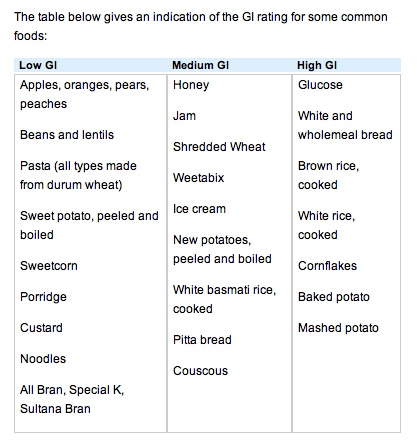Click the Glucose entry
The height and width of the screenshot is (444, 417).
(x=320, y=85)
